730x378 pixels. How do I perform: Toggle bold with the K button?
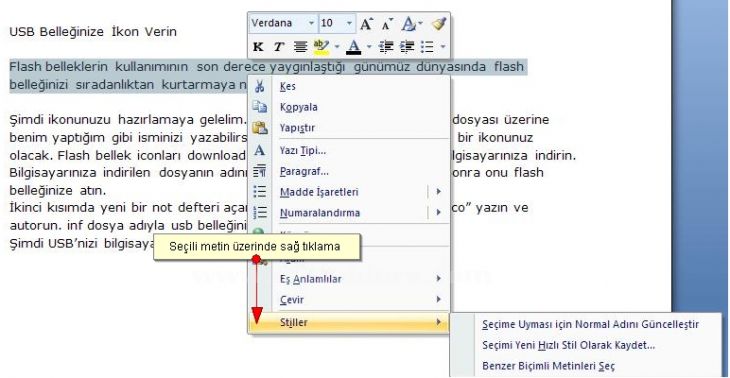pos(258,47)
